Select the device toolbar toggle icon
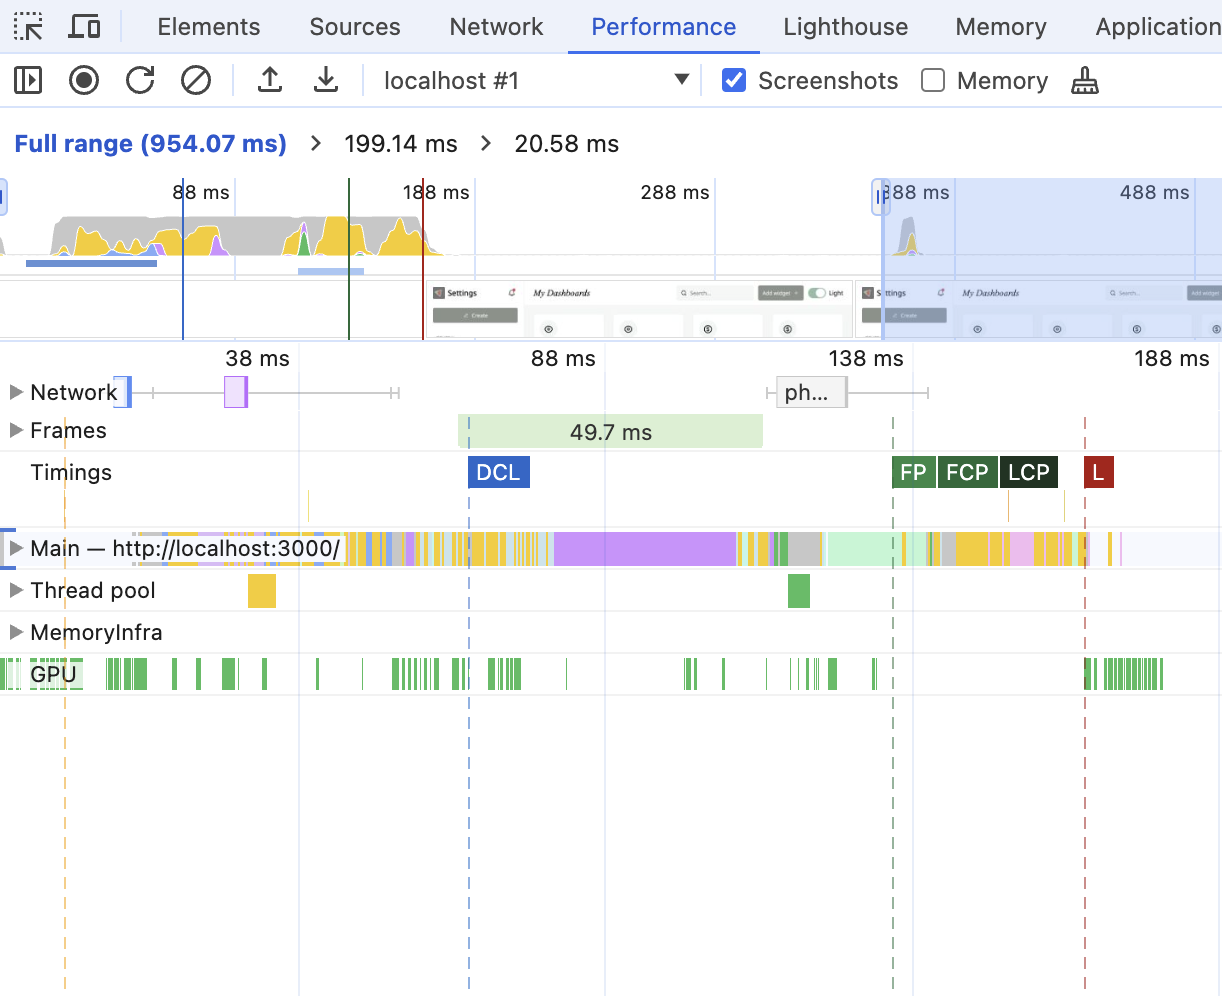The height and width of the screenshot is (996, 1222). tap(84, 26)
